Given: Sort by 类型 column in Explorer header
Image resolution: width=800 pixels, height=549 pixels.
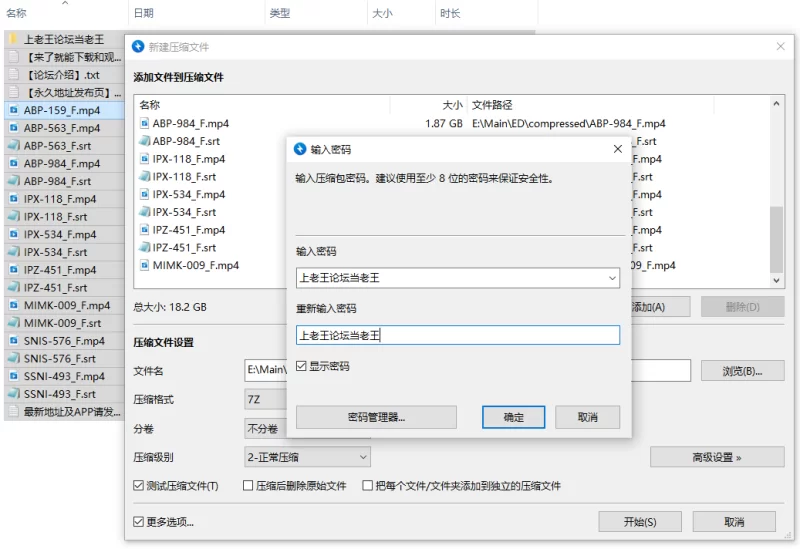Looking at the screenshot, I should (x=280, y=13).
